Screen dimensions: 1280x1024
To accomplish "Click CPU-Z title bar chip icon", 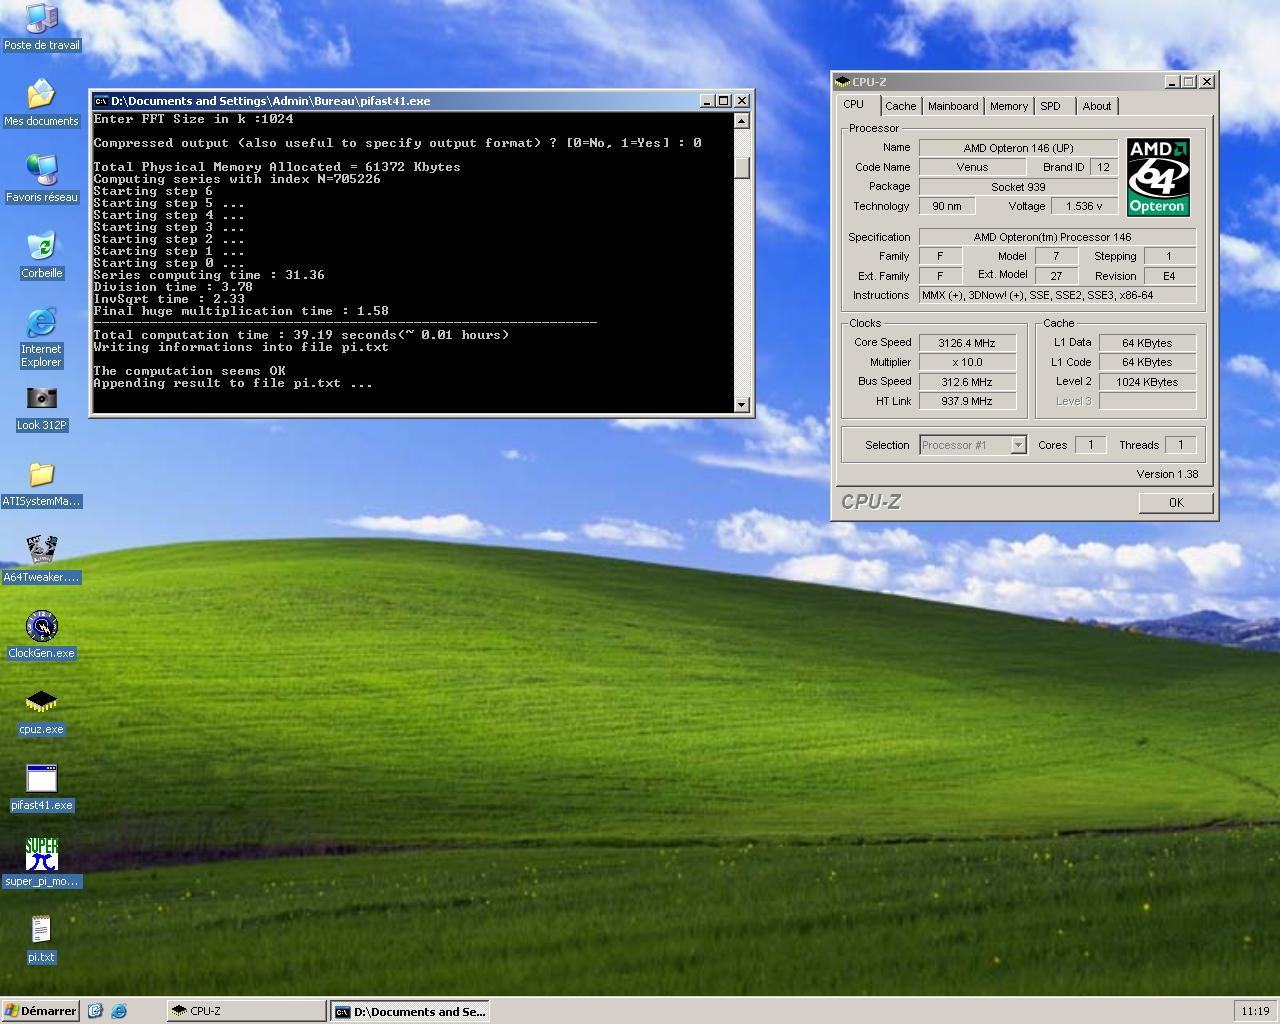I will pyautogui.click(x=843, y=82).
